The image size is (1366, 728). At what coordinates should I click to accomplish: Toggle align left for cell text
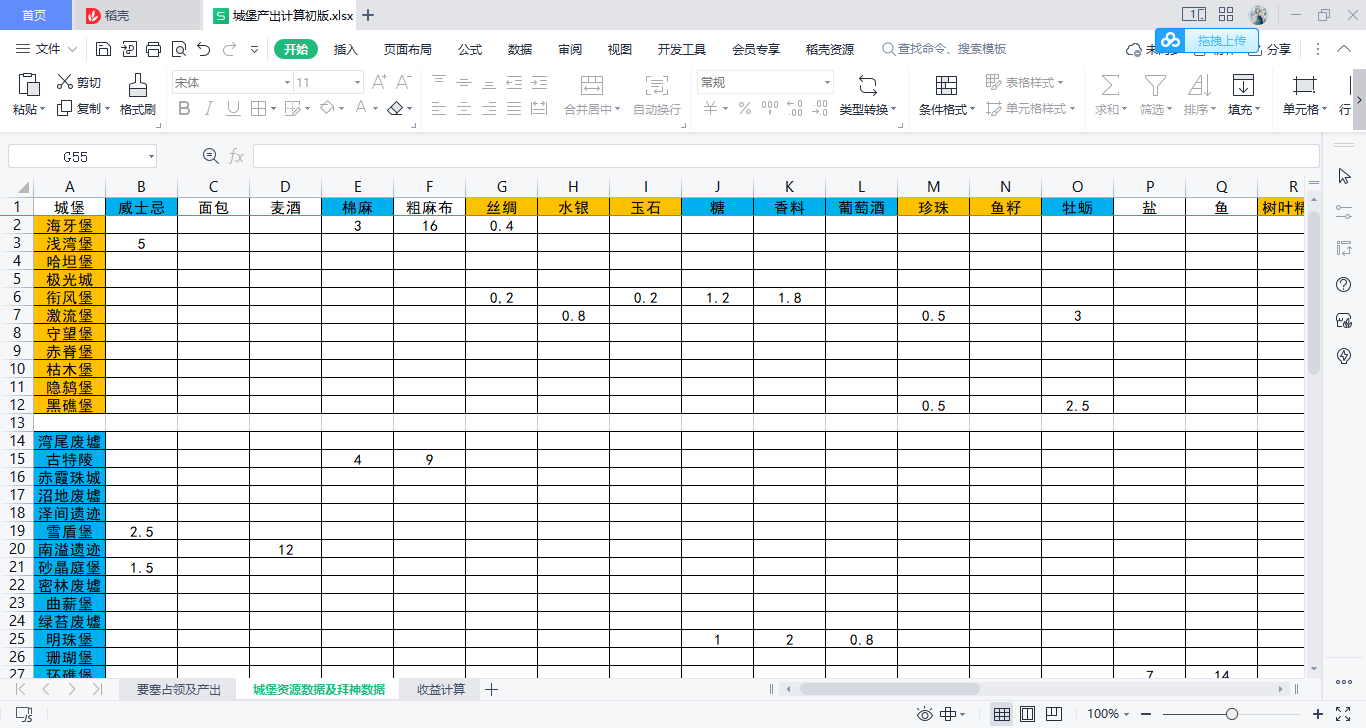[x=438, y=109]
